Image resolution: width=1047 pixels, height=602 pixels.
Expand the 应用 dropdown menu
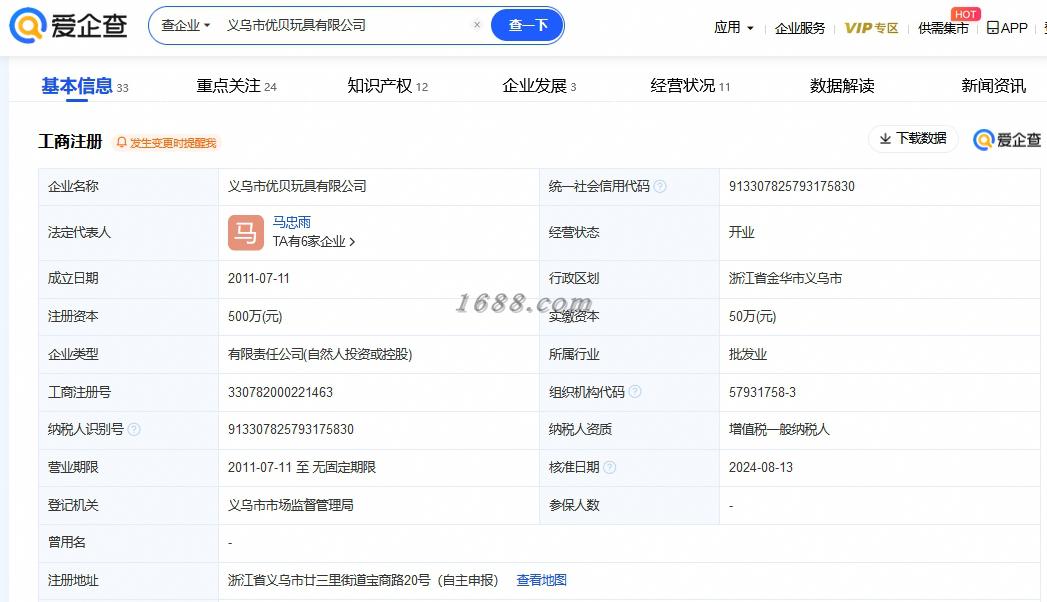pos(734,27)
